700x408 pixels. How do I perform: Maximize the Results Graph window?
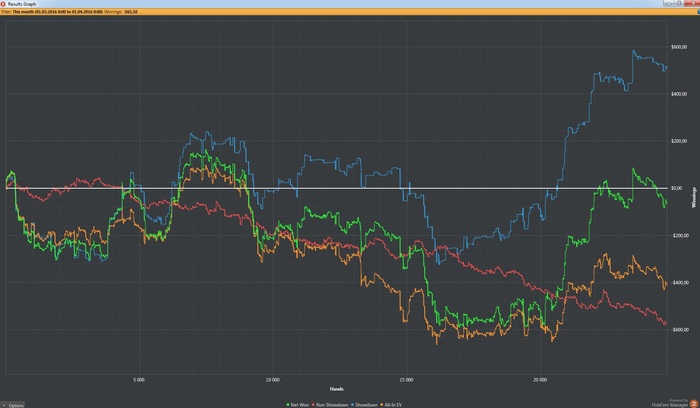(x=678, y=3)
